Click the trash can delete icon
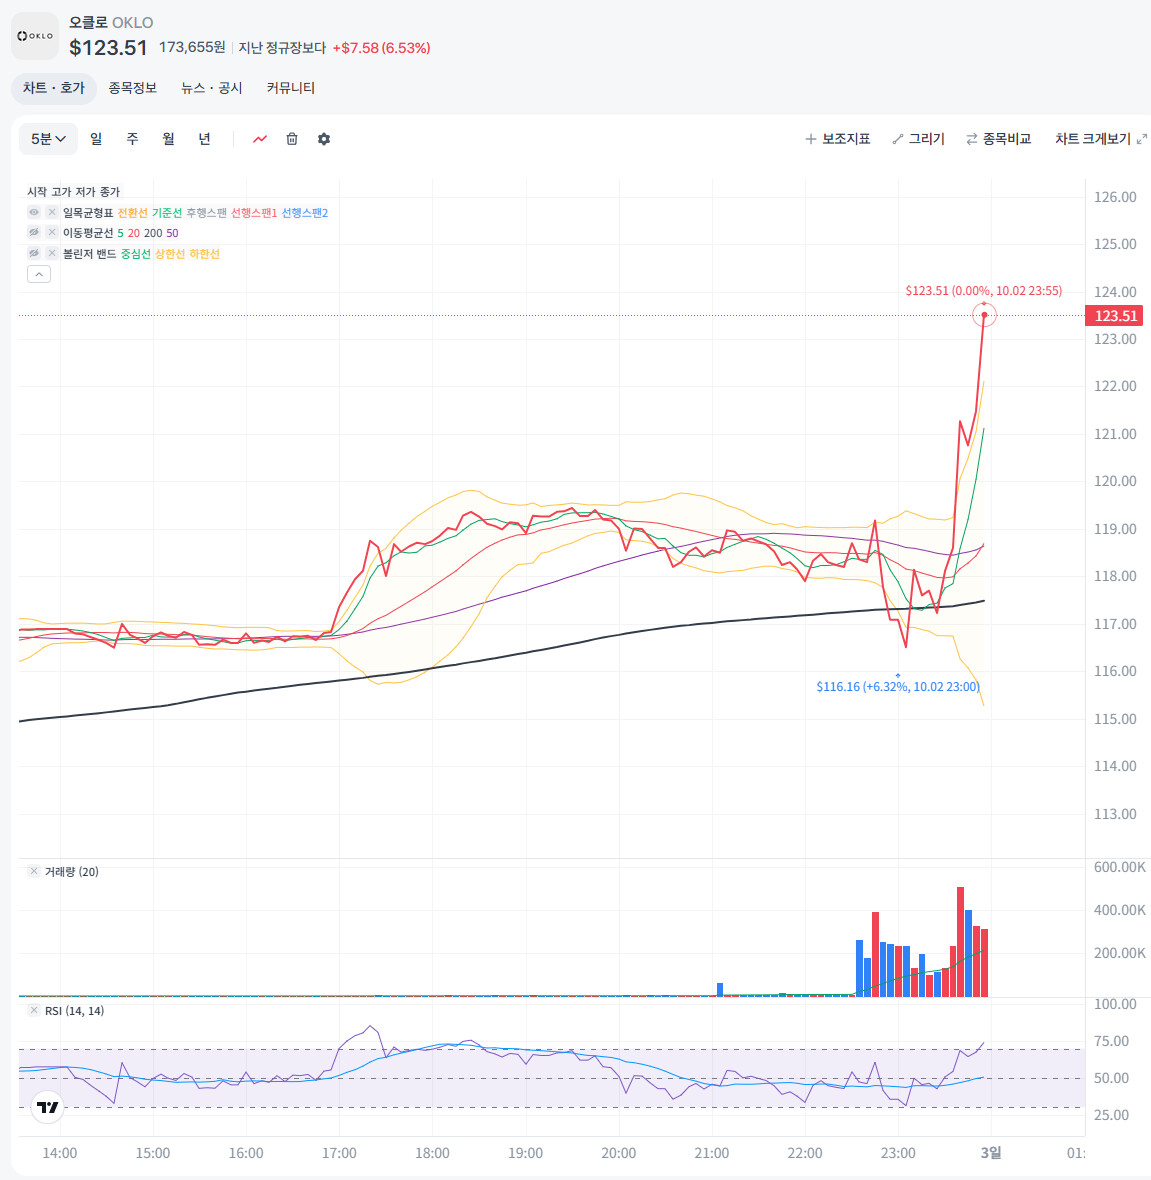1151x1180 pixels. tap(292, 139)
